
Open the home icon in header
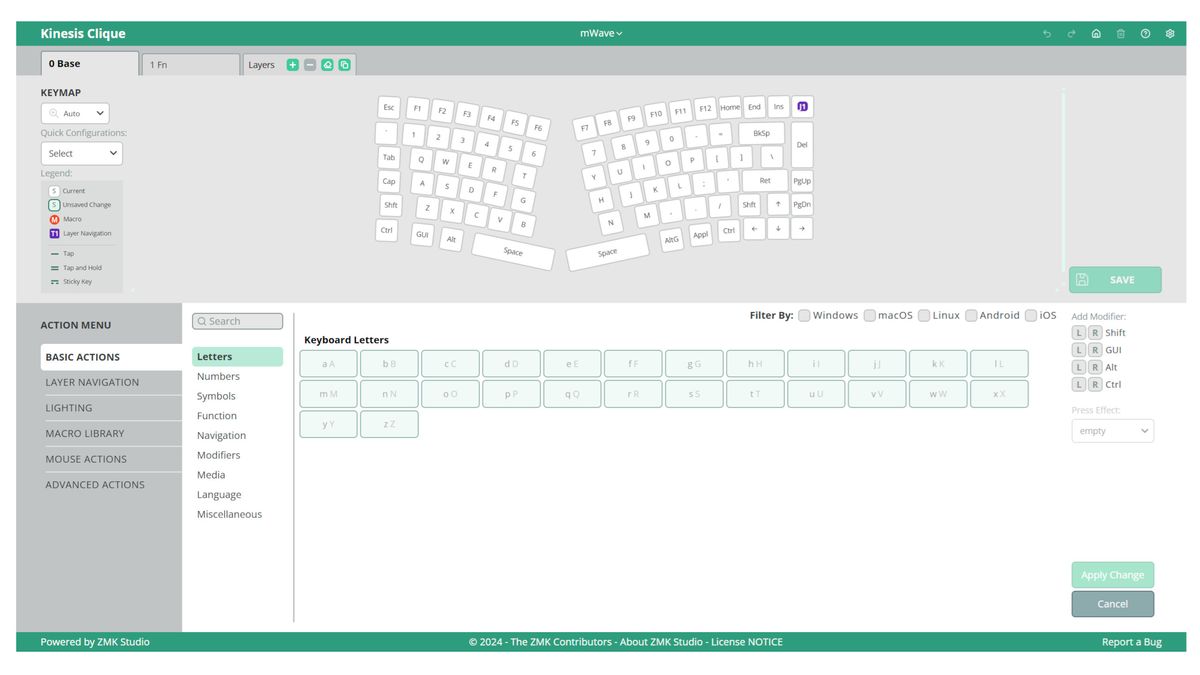tap(1096, 34)
